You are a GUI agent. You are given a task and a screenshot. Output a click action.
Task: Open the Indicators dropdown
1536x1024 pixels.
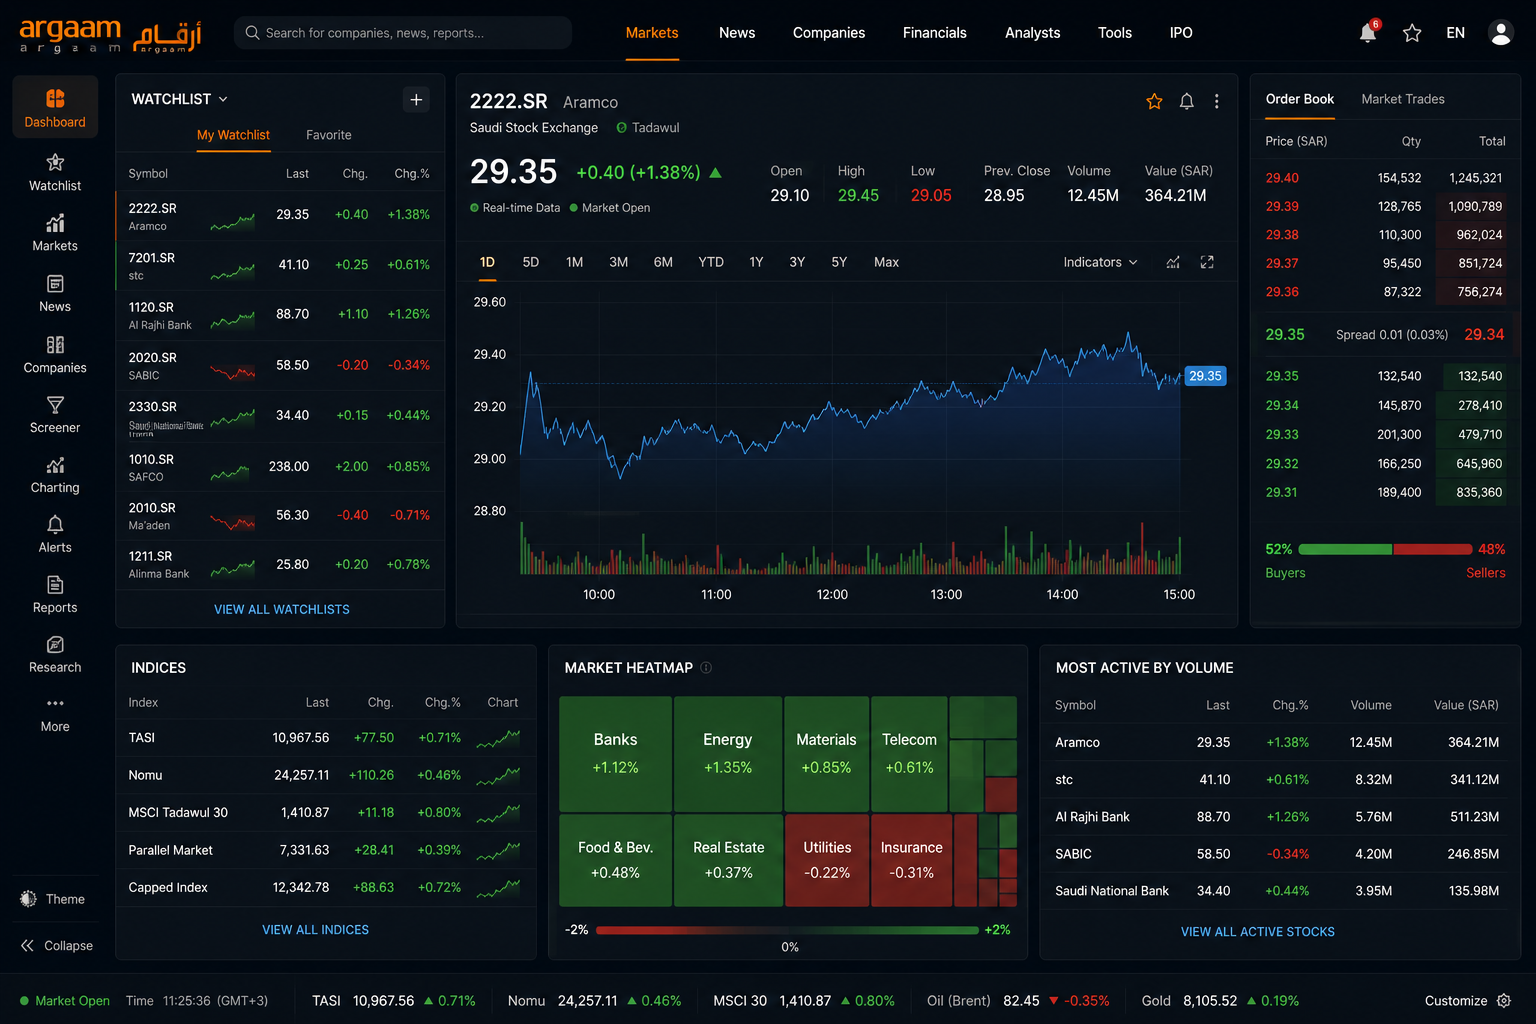pos(1100,262)
